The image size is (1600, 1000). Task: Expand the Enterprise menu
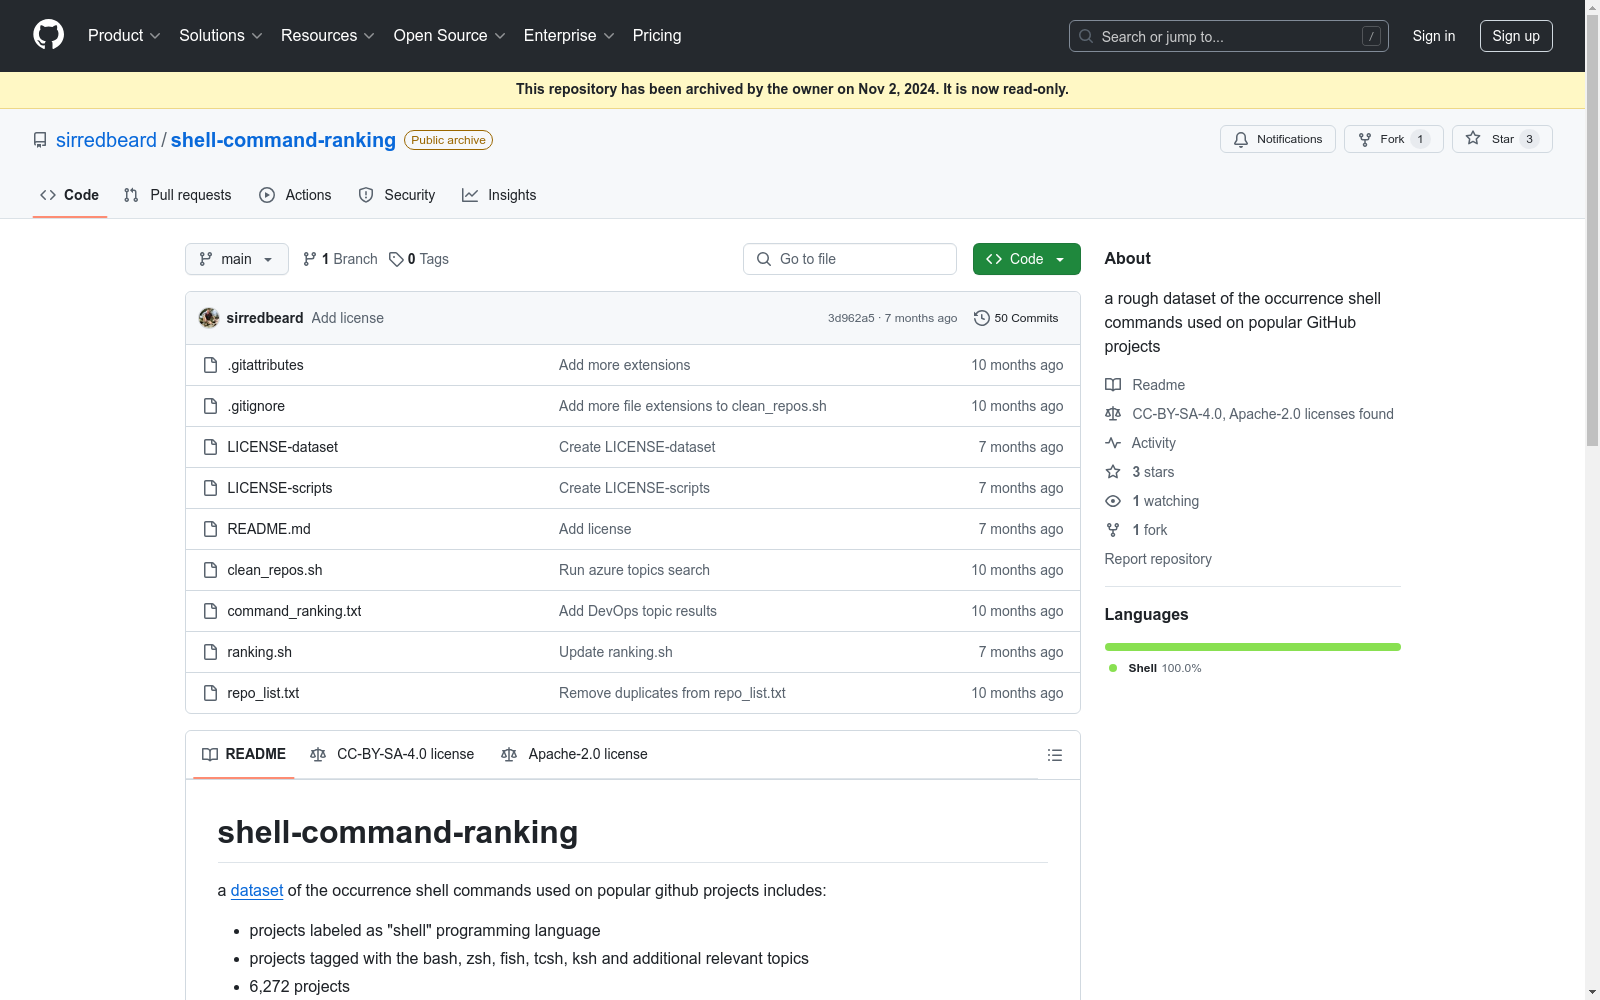point(569,36)
